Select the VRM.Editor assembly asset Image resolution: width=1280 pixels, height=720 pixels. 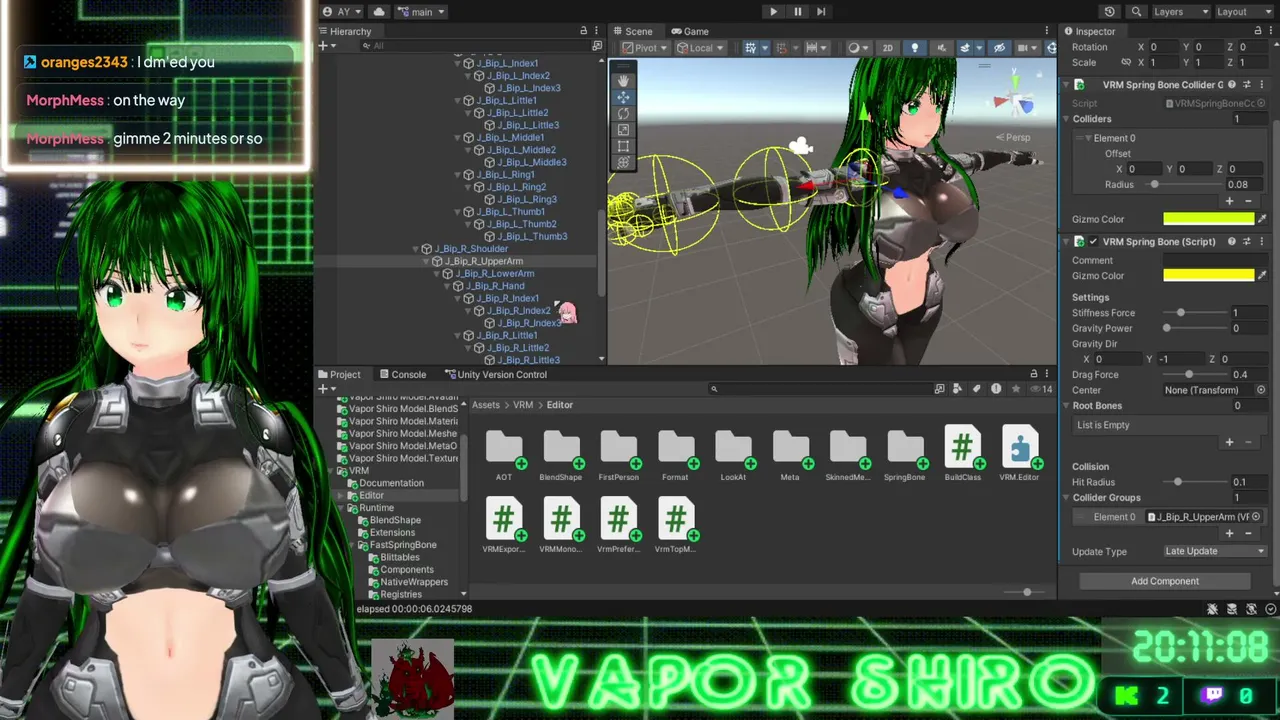1020,455
